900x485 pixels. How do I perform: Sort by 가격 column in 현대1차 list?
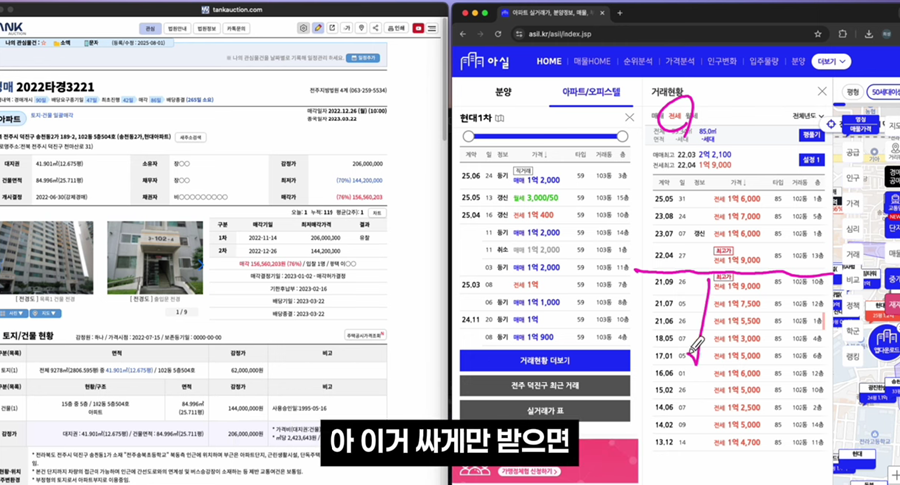point(539,155)
